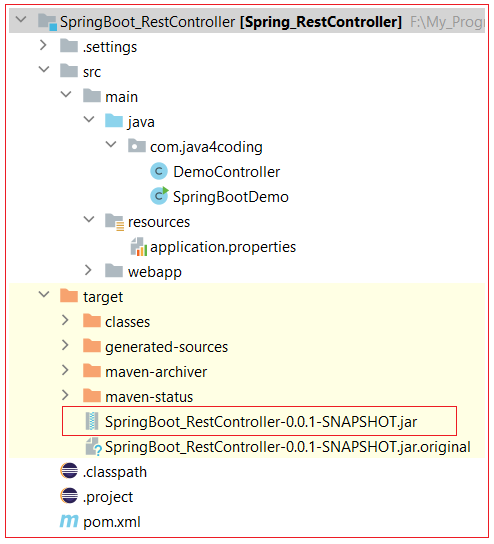Collapse the SpringBoot_RestController project node

(21, 19)
